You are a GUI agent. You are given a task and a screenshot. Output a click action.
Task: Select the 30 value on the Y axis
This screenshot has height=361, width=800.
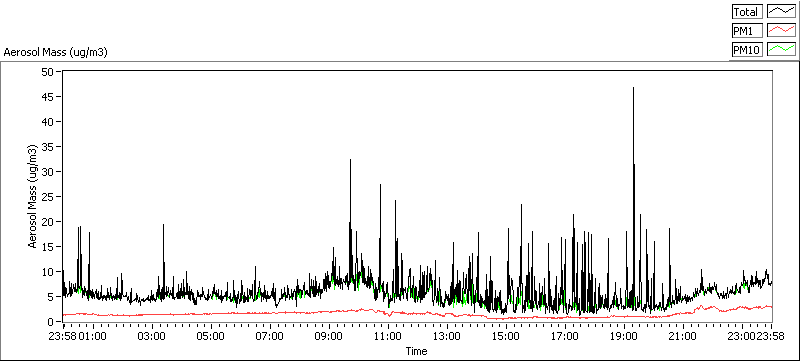tap(48, 171)
